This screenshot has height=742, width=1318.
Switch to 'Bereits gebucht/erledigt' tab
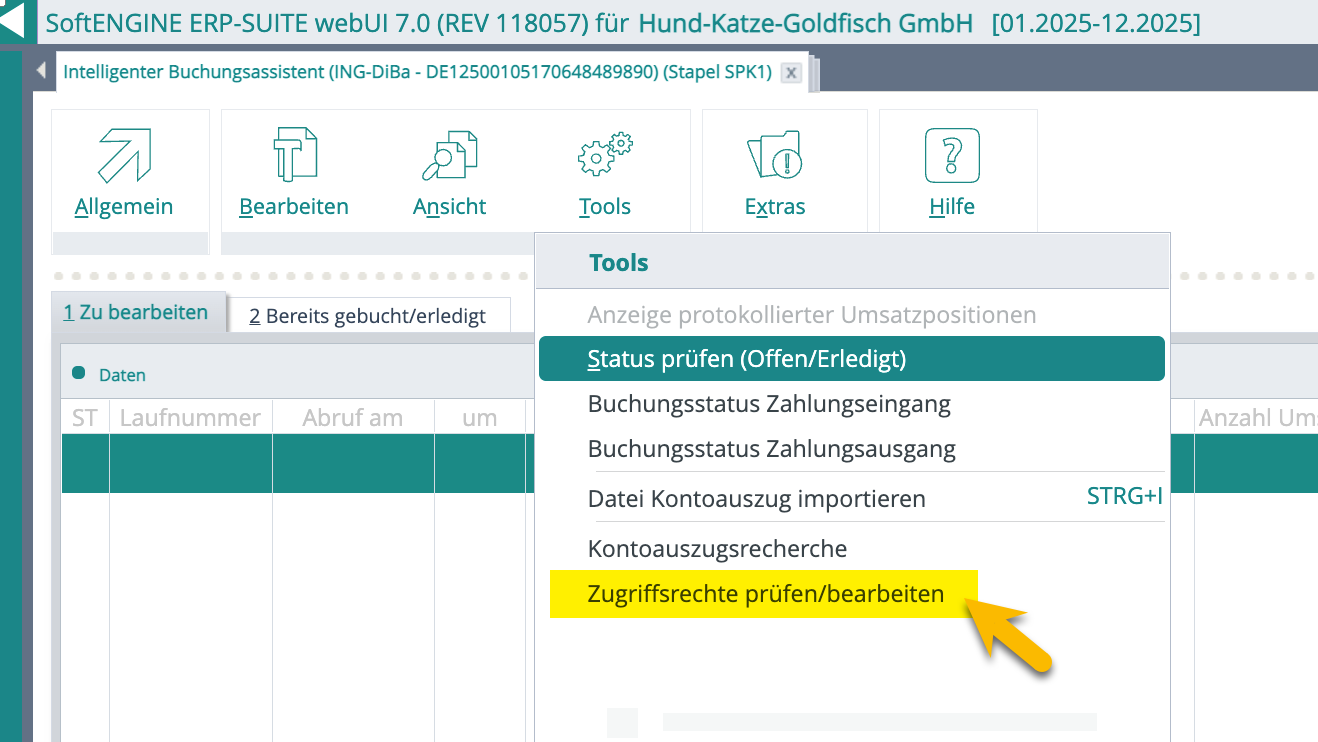(368, 316)
